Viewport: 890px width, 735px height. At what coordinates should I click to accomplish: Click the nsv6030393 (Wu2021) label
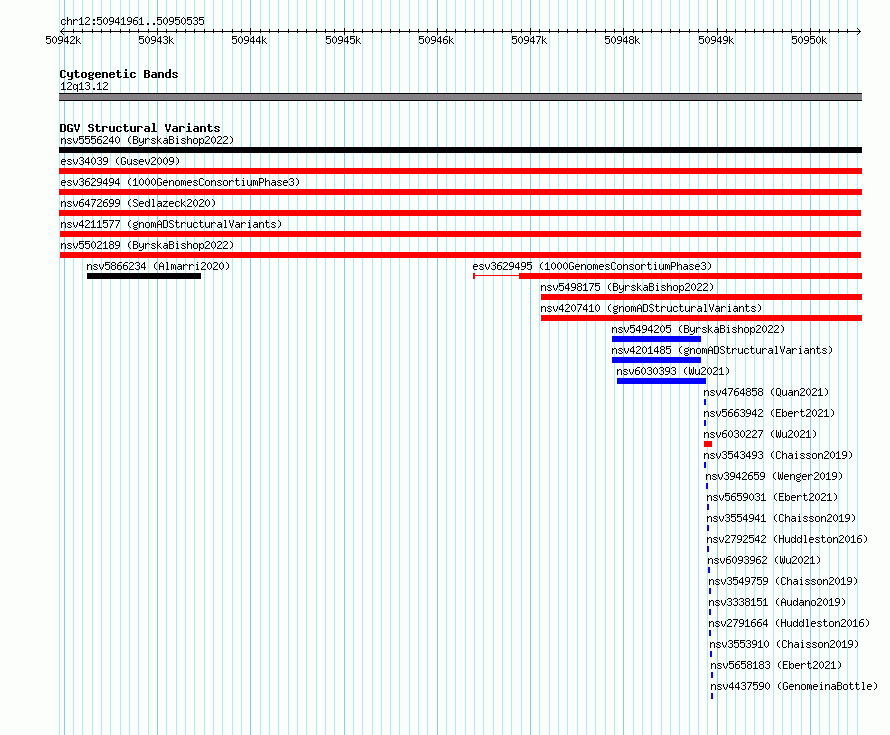[673, 371]
